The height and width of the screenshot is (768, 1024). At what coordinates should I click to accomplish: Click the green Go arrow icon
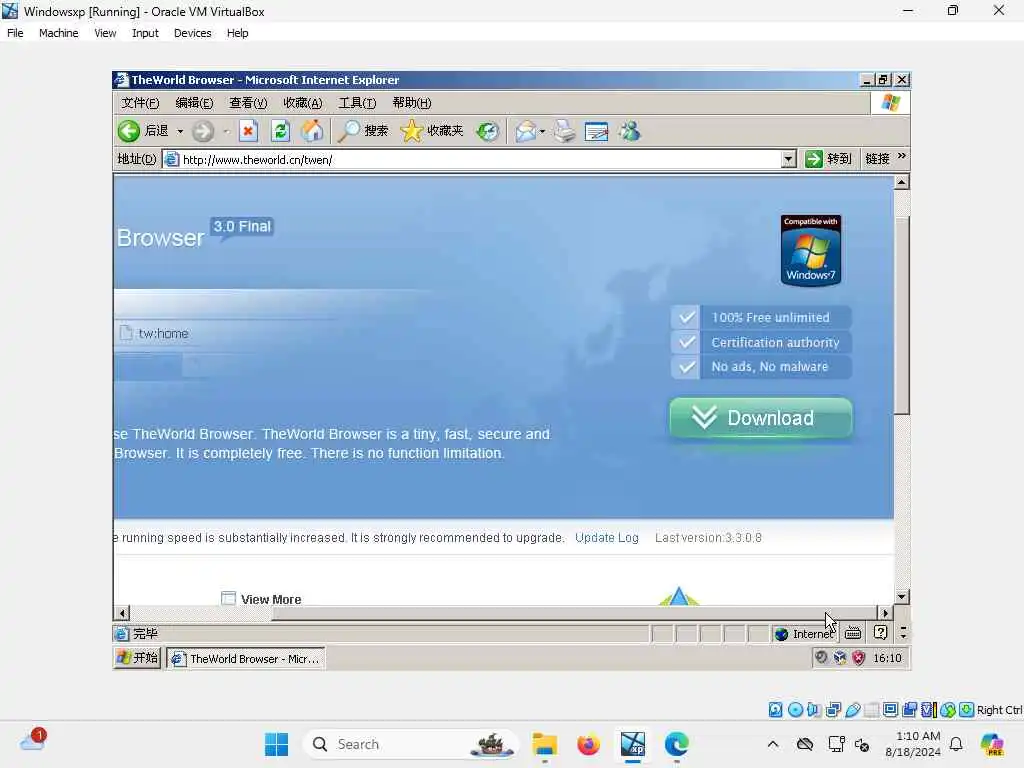(x=814, y=159)
